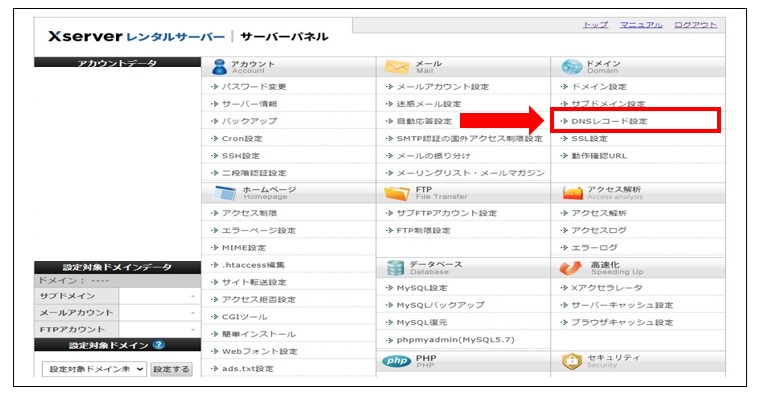This screenshot has height=394, width=758.
Task: Click the Speeding Up arrow icon
Action: pos(571,267)
